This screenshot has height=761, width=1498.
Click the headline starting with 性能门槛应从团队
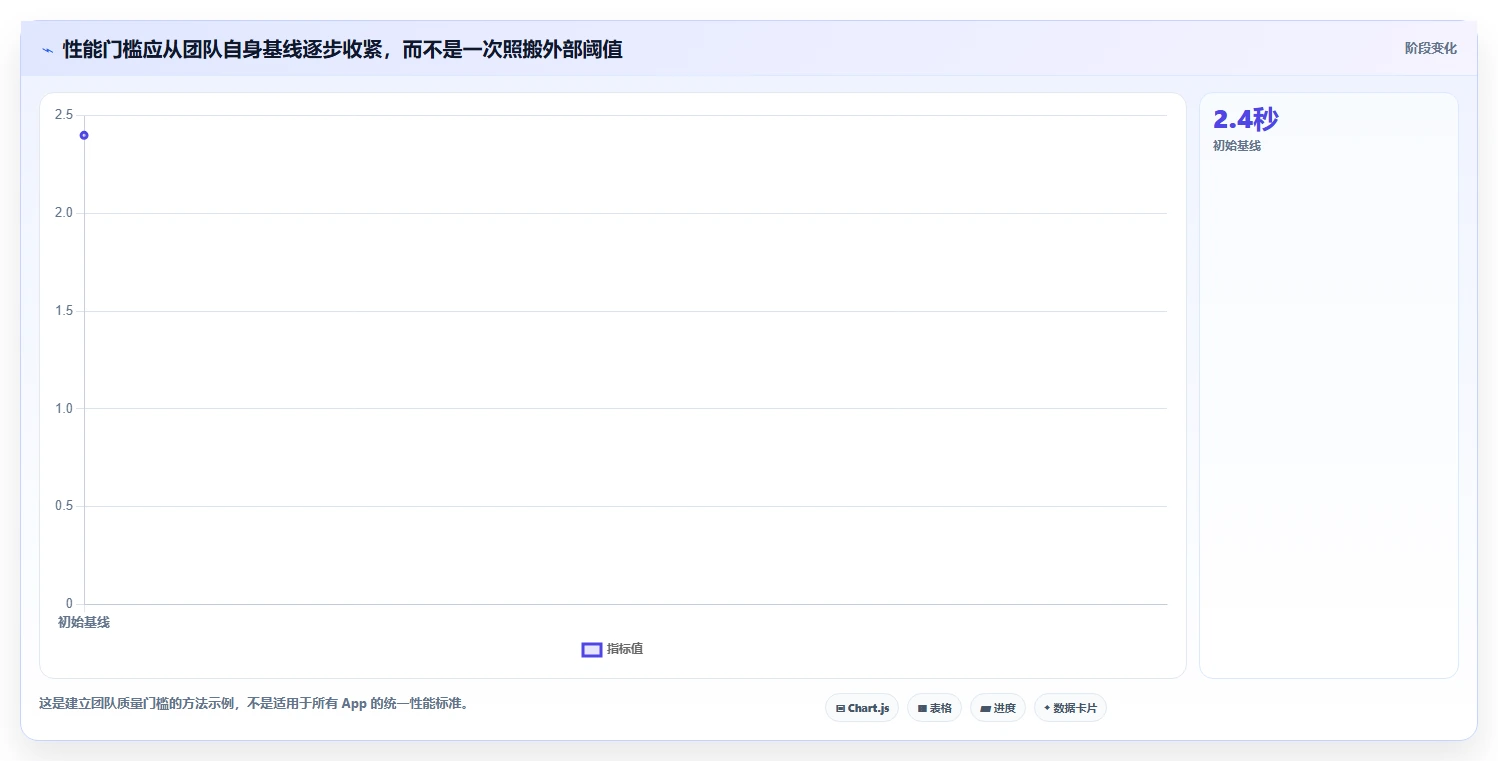[343, 49]
